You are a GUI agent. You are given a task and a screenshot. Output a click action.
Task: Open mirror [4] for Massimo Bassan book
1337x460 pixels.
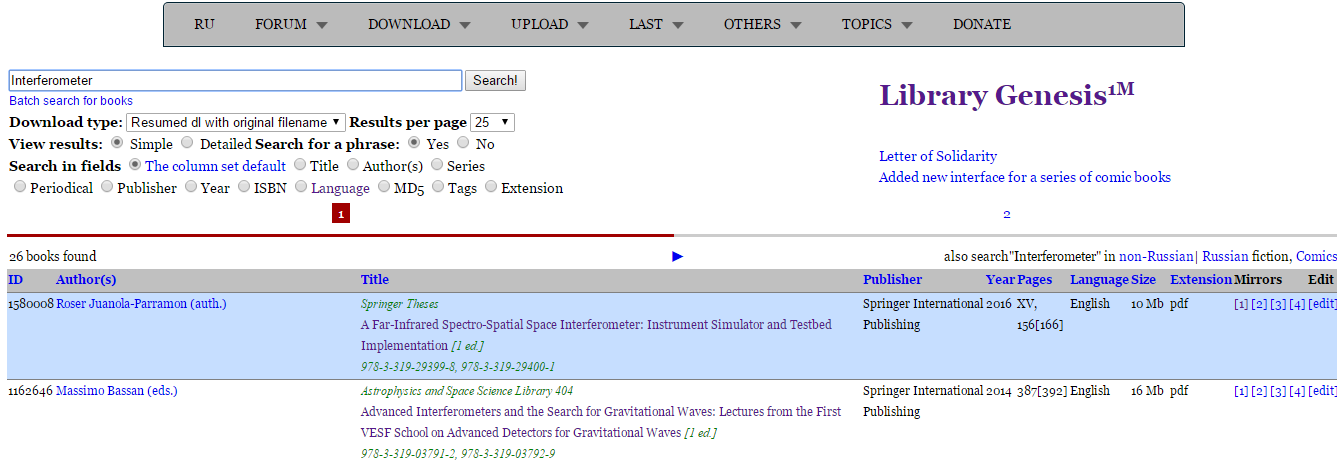(x=1297, y=391)
